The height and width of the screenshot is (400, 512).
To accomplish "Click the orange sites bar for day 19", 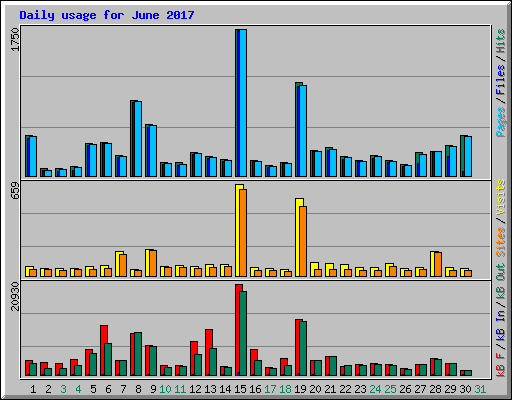I will (303, 241).
